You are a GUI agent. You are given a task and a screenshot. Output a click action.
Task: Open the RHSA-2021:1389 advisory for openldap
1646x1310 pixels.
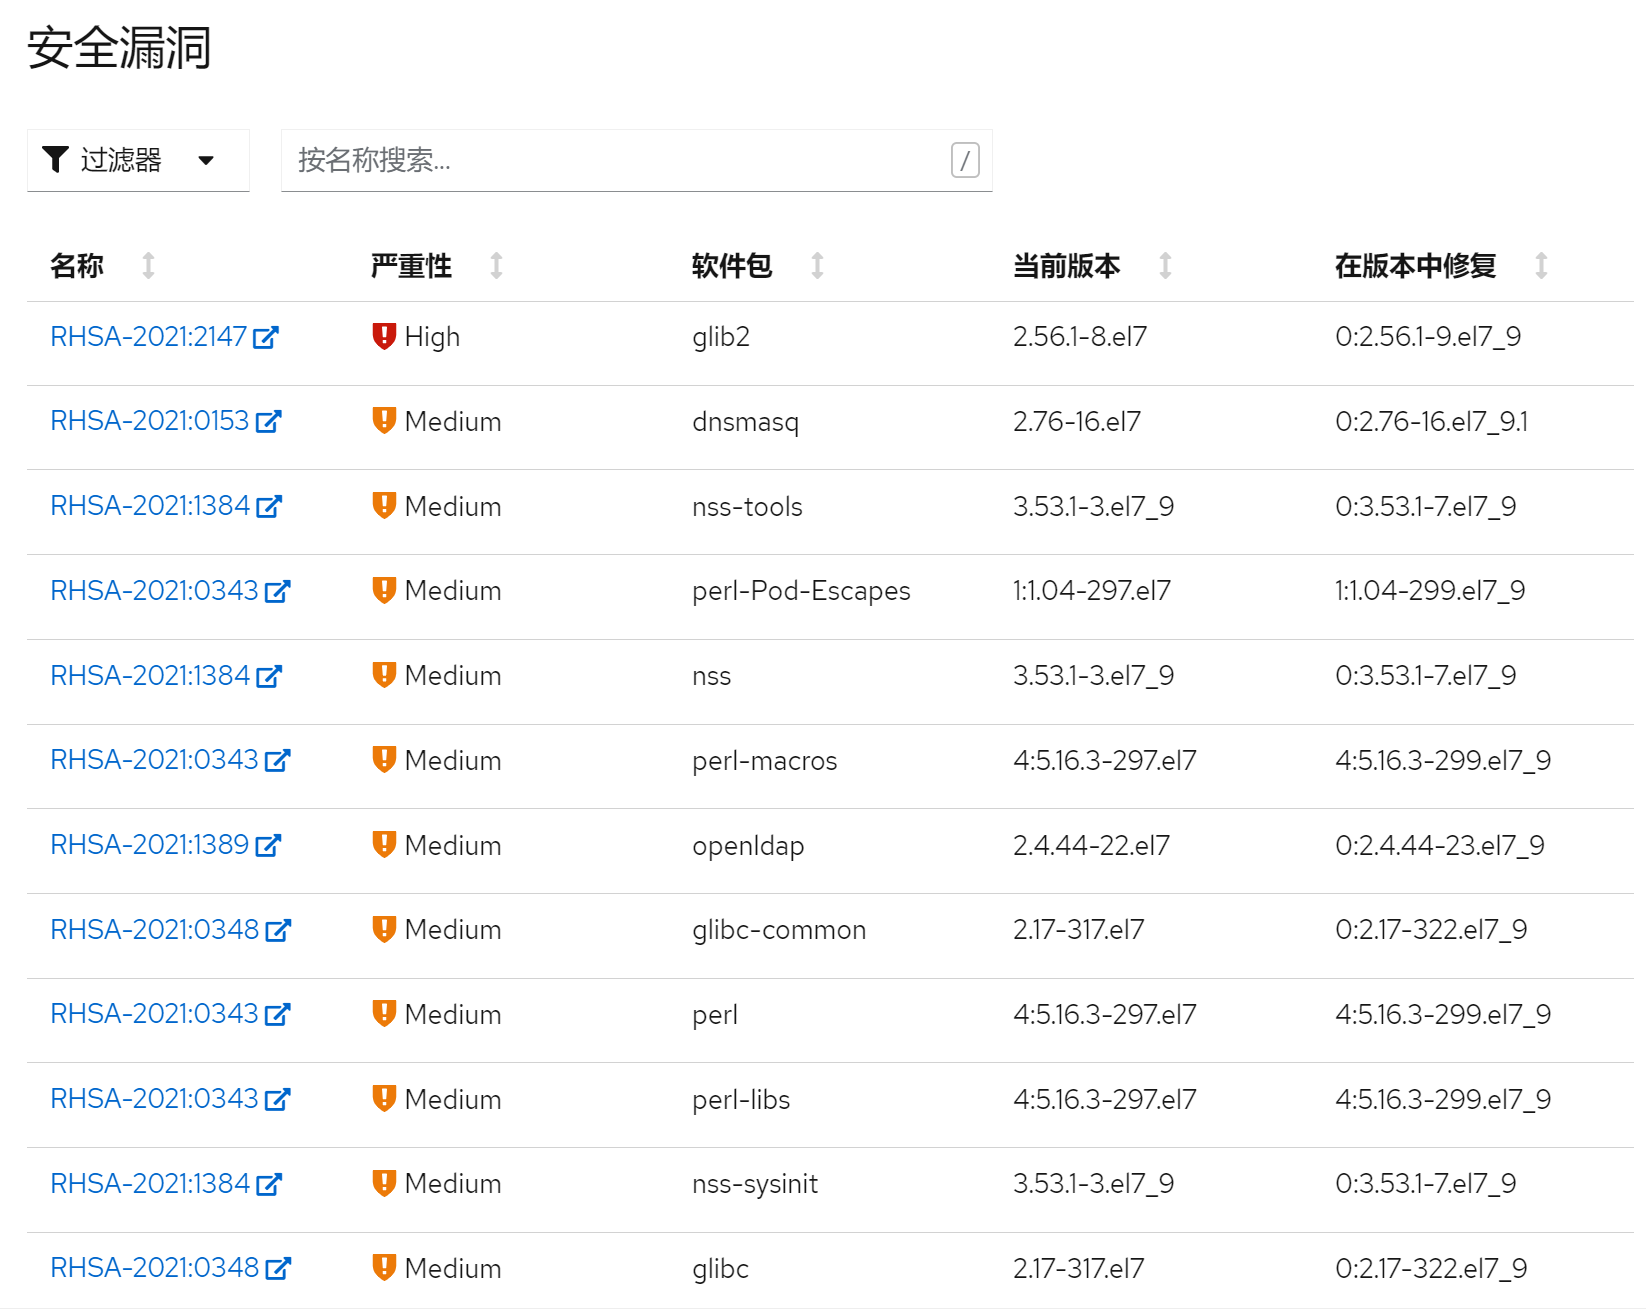point(150,845)
